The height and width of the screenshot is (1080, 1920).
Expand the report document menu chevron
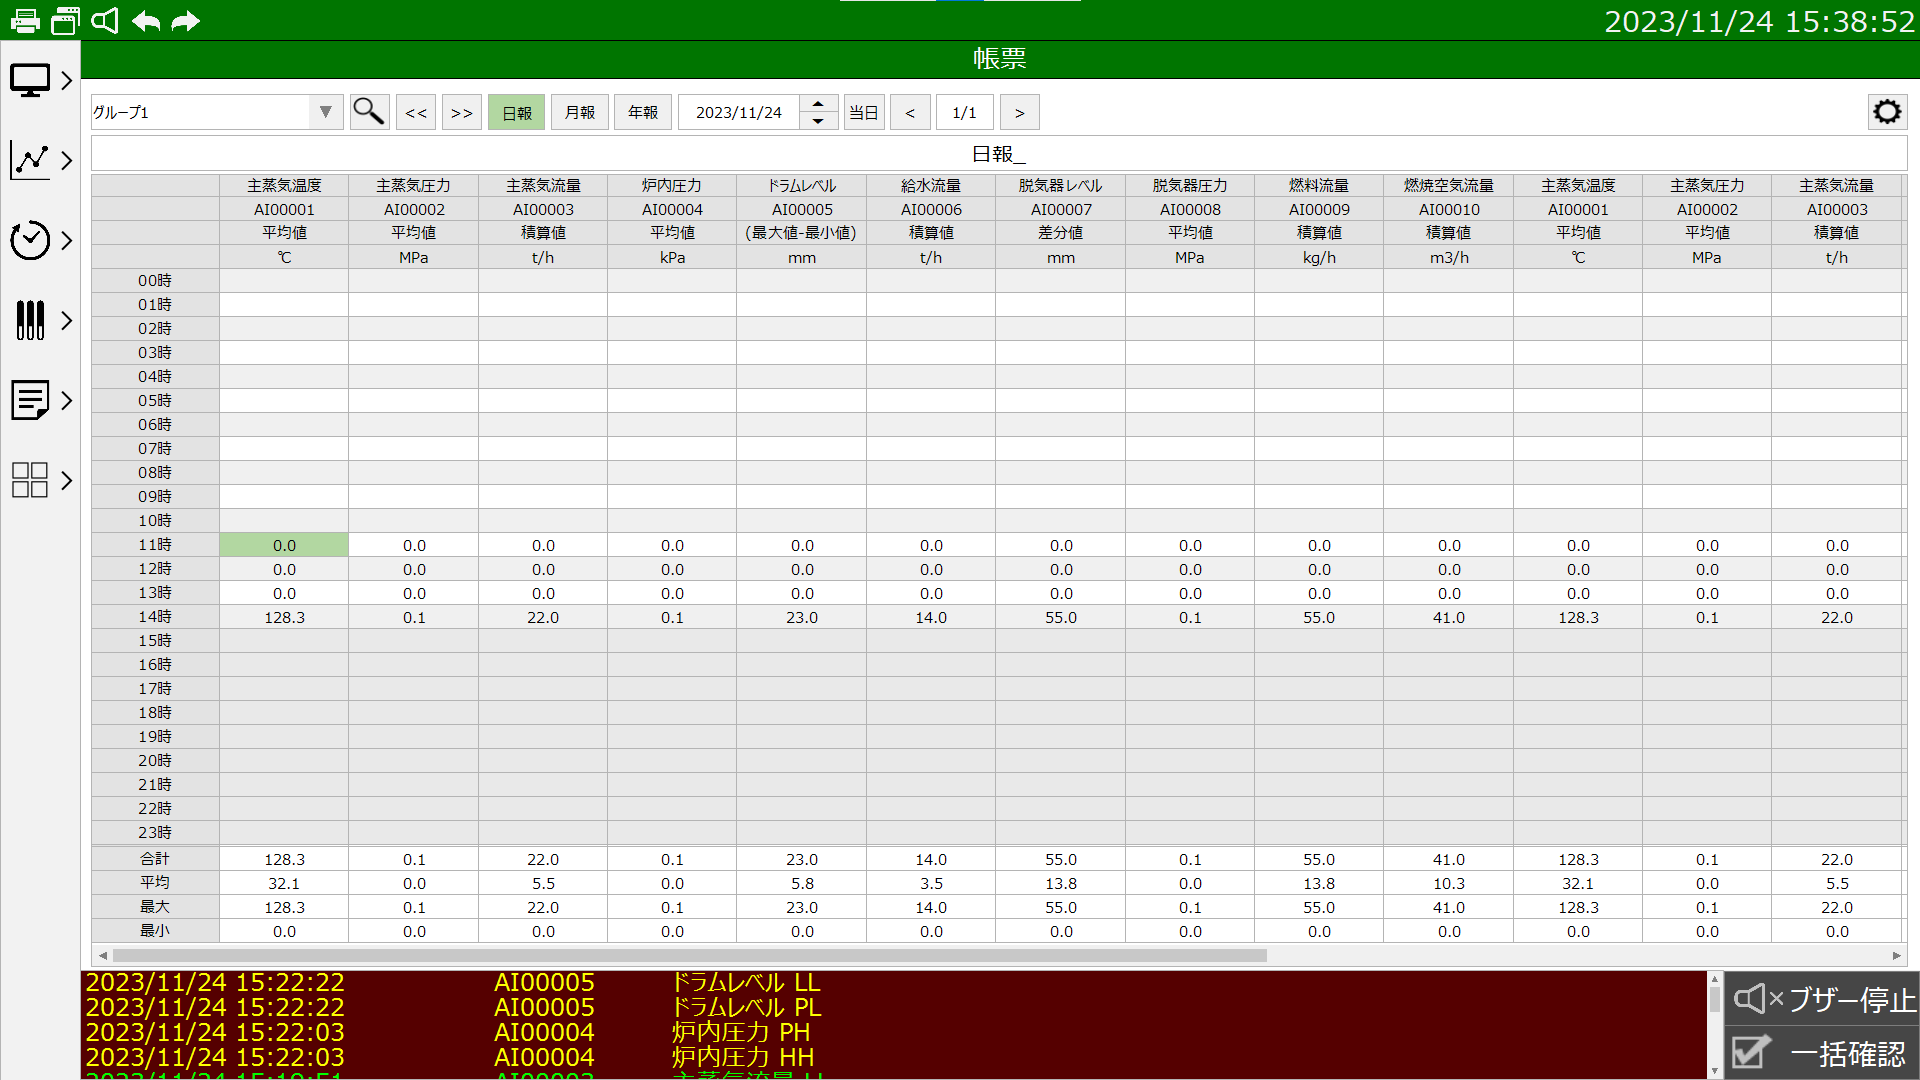pos(67,400)
